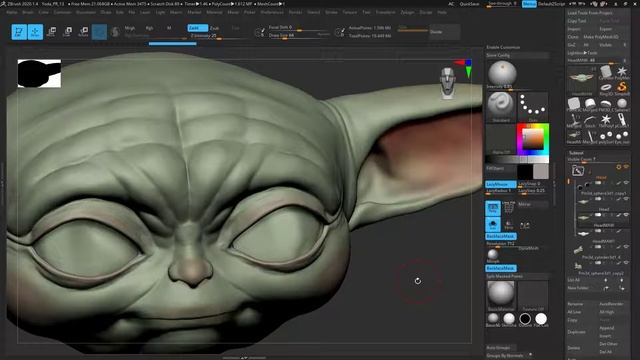Viewport: 640px width, 360px height.
Task: Open the Alpha Off selector
Action: 501,139
